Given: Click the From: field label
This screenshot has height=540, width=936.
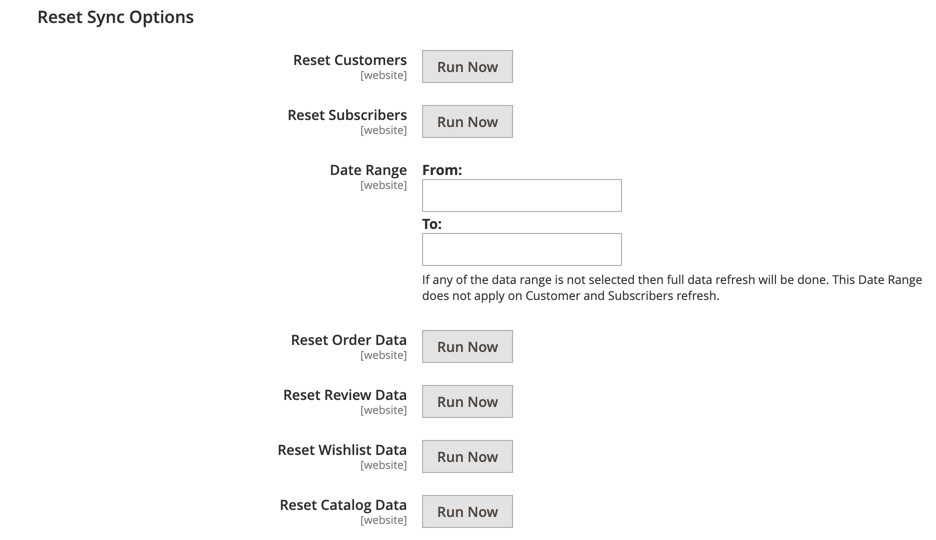Looking at the screenshot, I should [442, 170].
